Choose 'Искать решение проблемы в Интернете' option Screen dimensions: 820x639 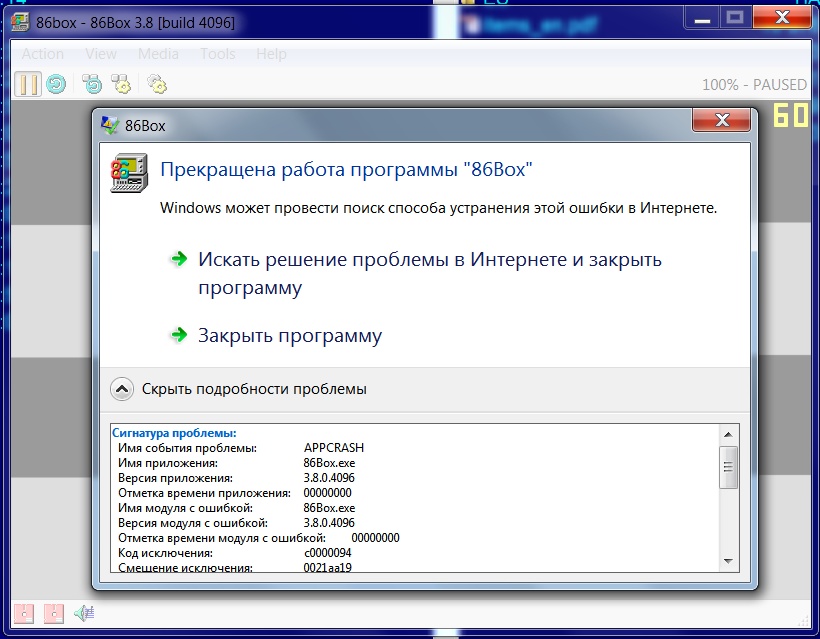pyautogui.click(x=416, y=273)
